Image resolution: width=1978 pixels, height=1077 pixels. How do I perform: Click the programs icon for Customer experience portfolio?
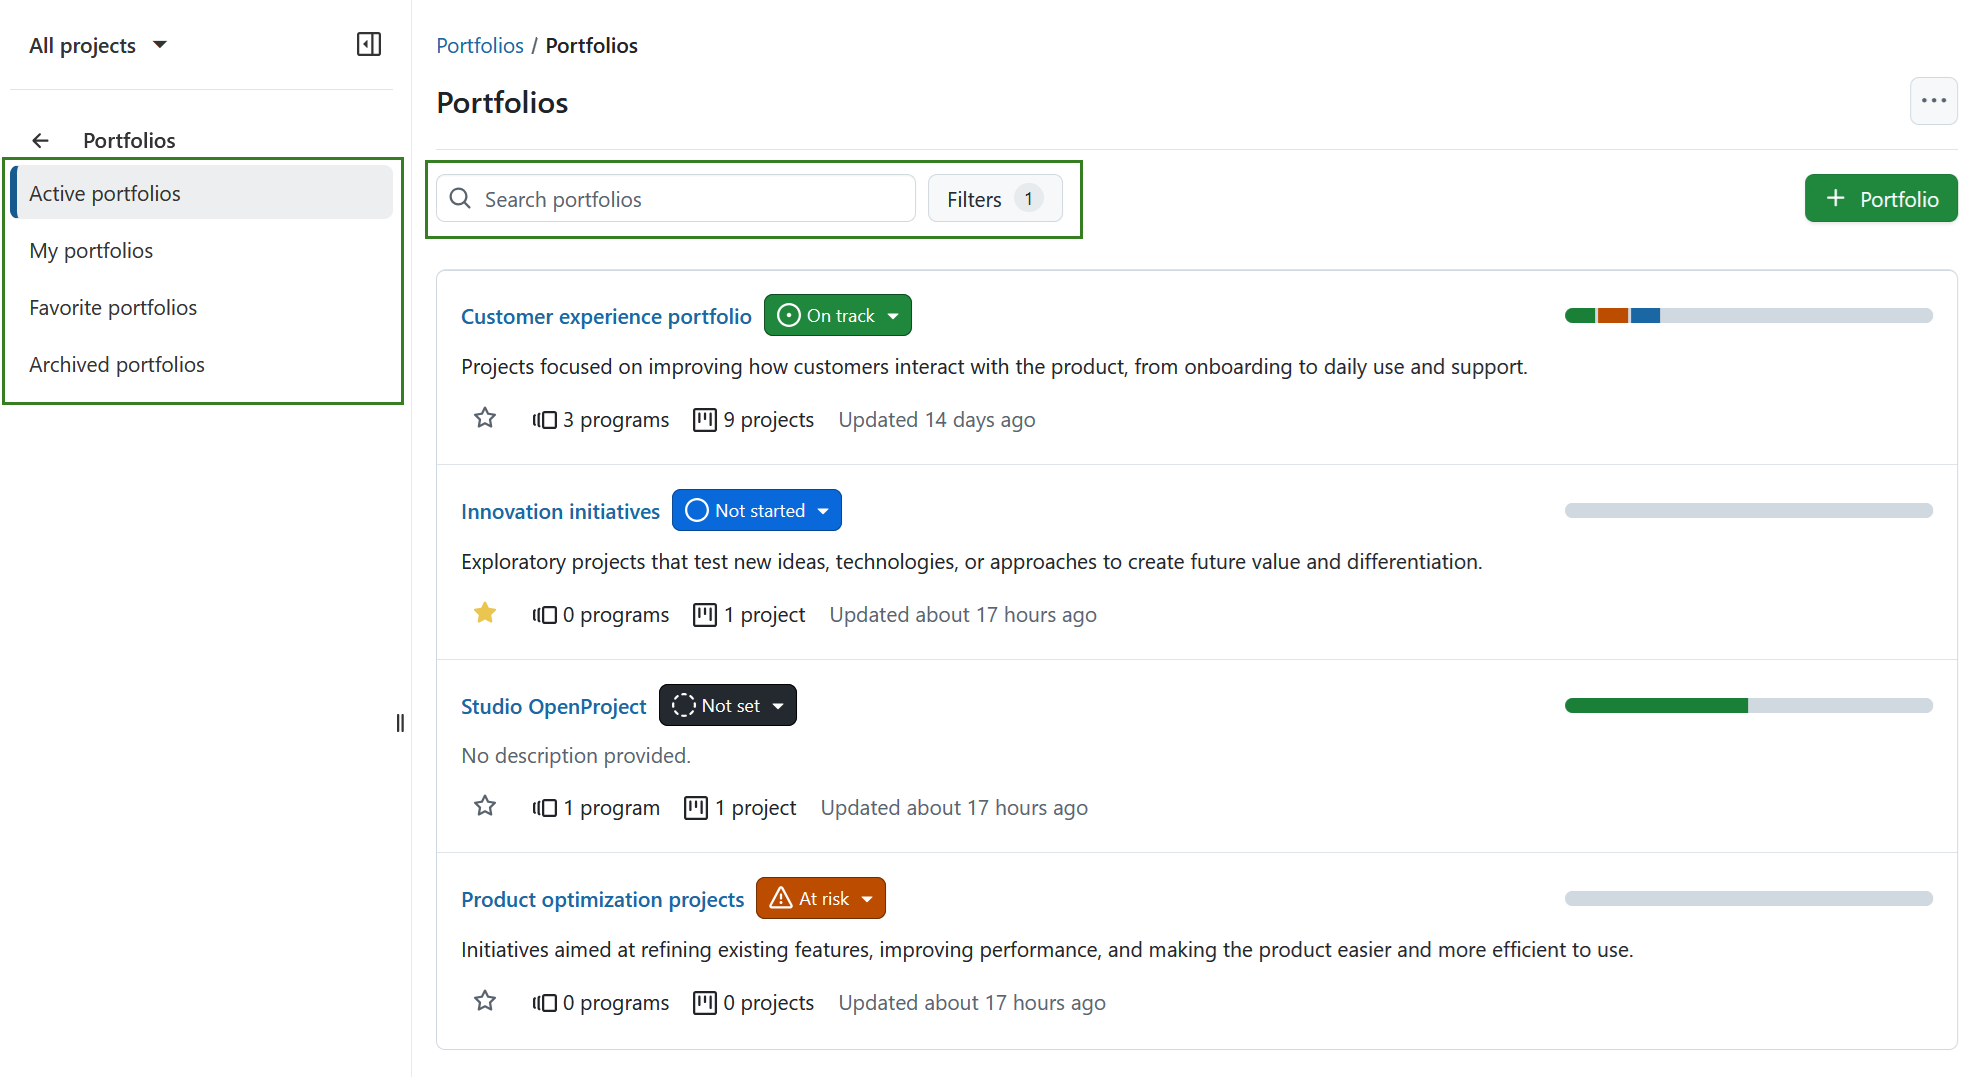click(x=544, y=419)
